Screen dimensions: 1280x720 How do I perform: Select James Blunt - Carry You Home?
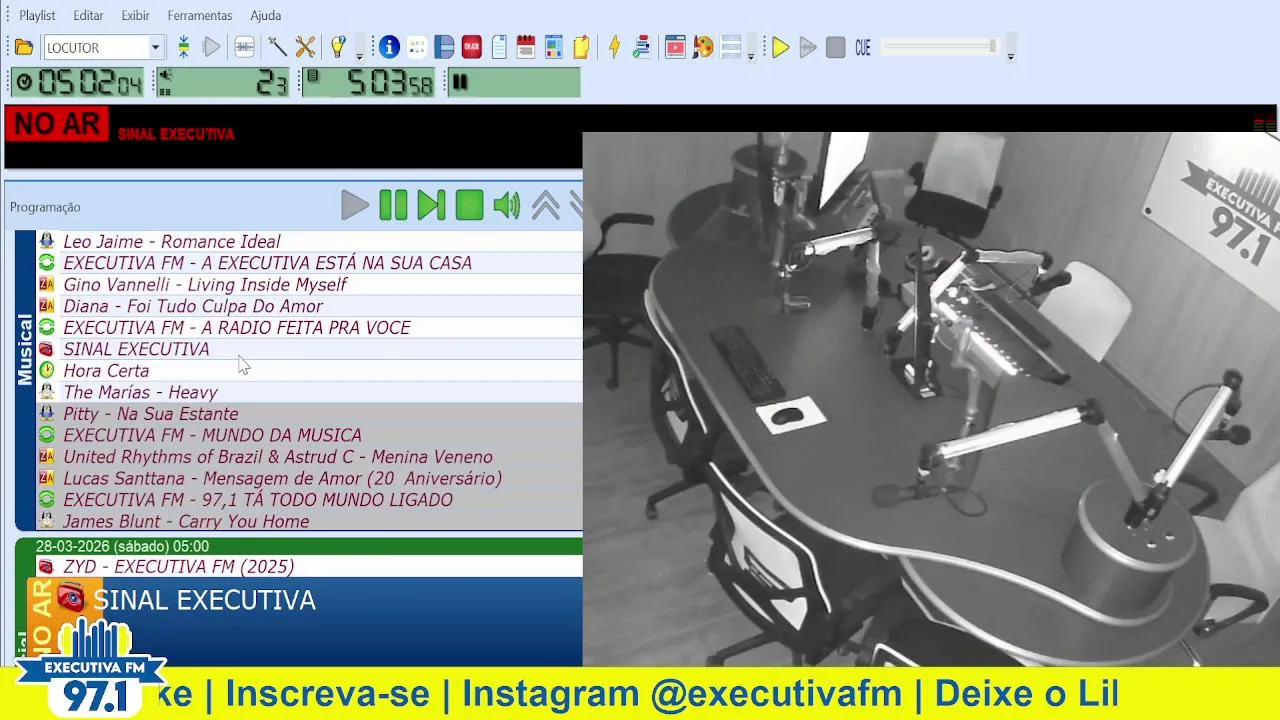tap(309, 521)
